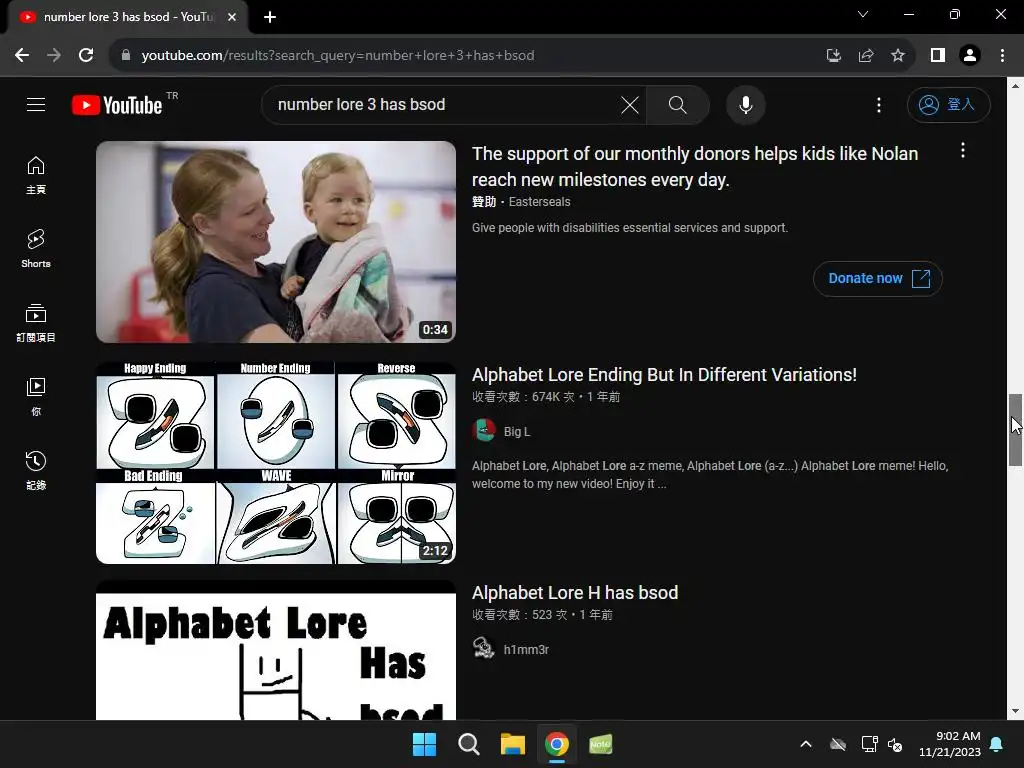Click the install/download page icon in address bar
Viewport: 1024px width, 768px height.
(833, 56)
